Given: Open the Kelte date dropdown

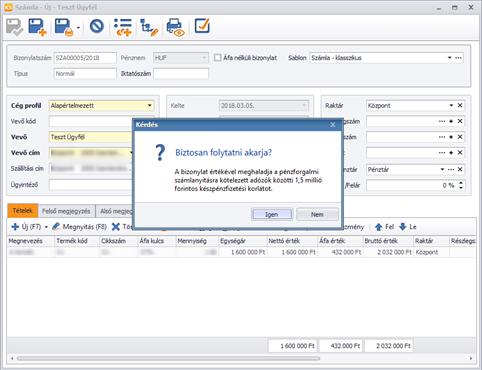Looking at the screenshot, I should 304,106.
